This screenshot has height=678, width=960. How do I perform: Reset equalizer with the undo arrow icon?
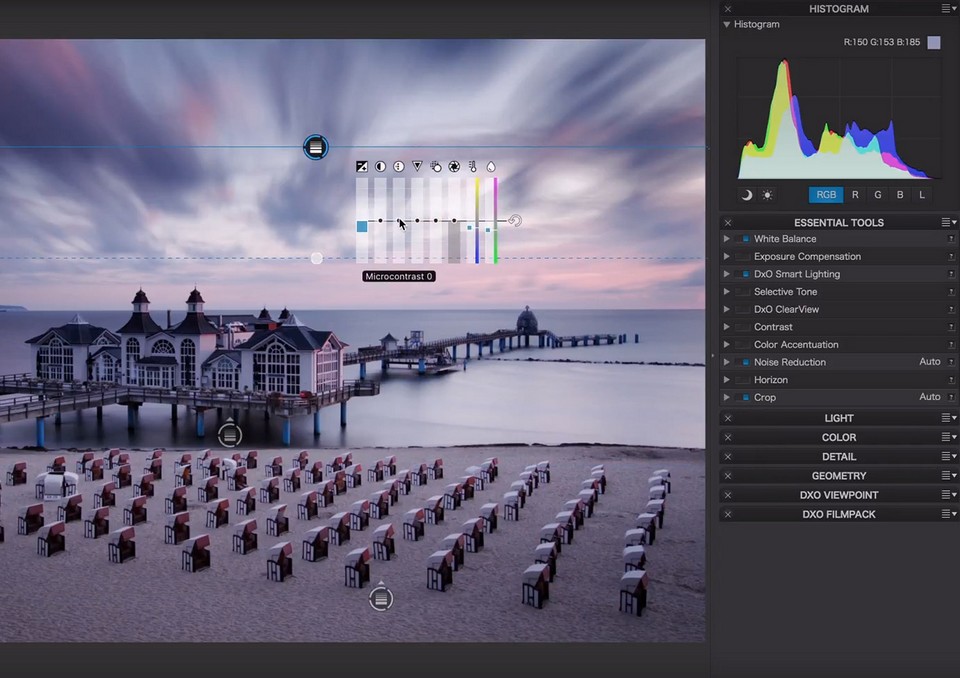(x=515, y=221)
